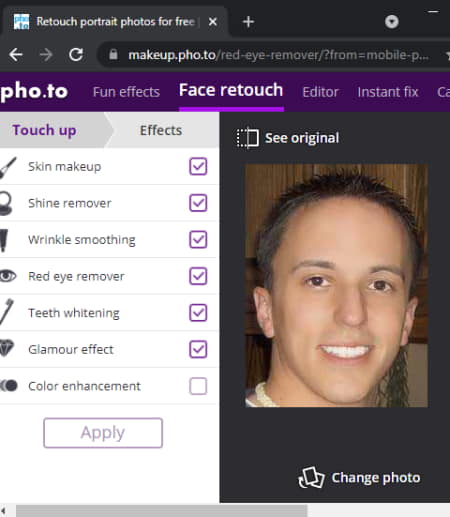Click the Change photo icon
This screenshot has height=517, width=450.
[x=311, y=477]
